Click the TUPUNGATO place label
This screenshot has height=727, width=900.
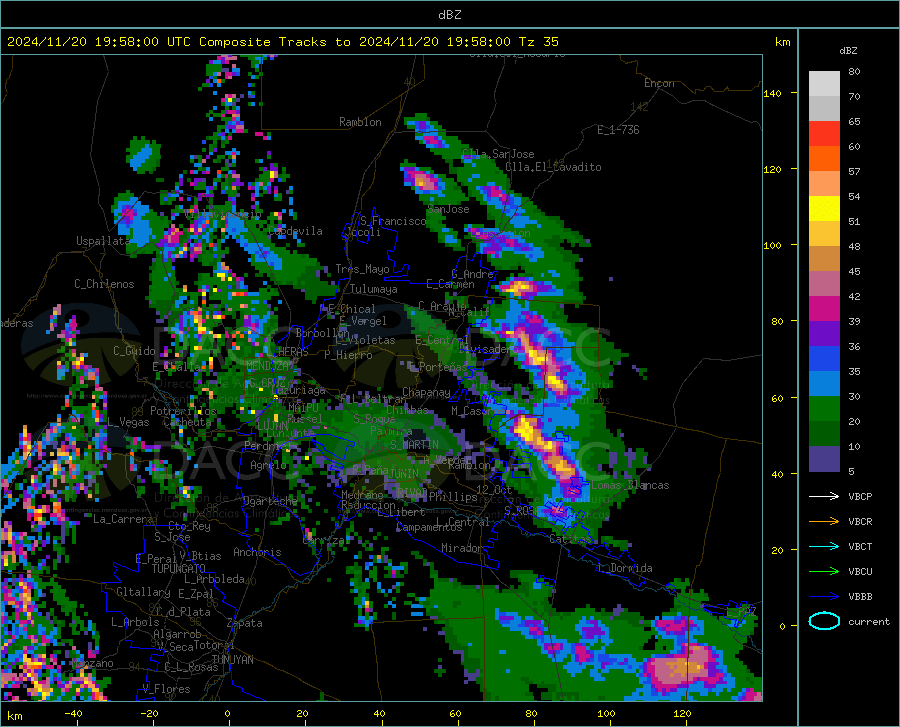coord(179,569)
